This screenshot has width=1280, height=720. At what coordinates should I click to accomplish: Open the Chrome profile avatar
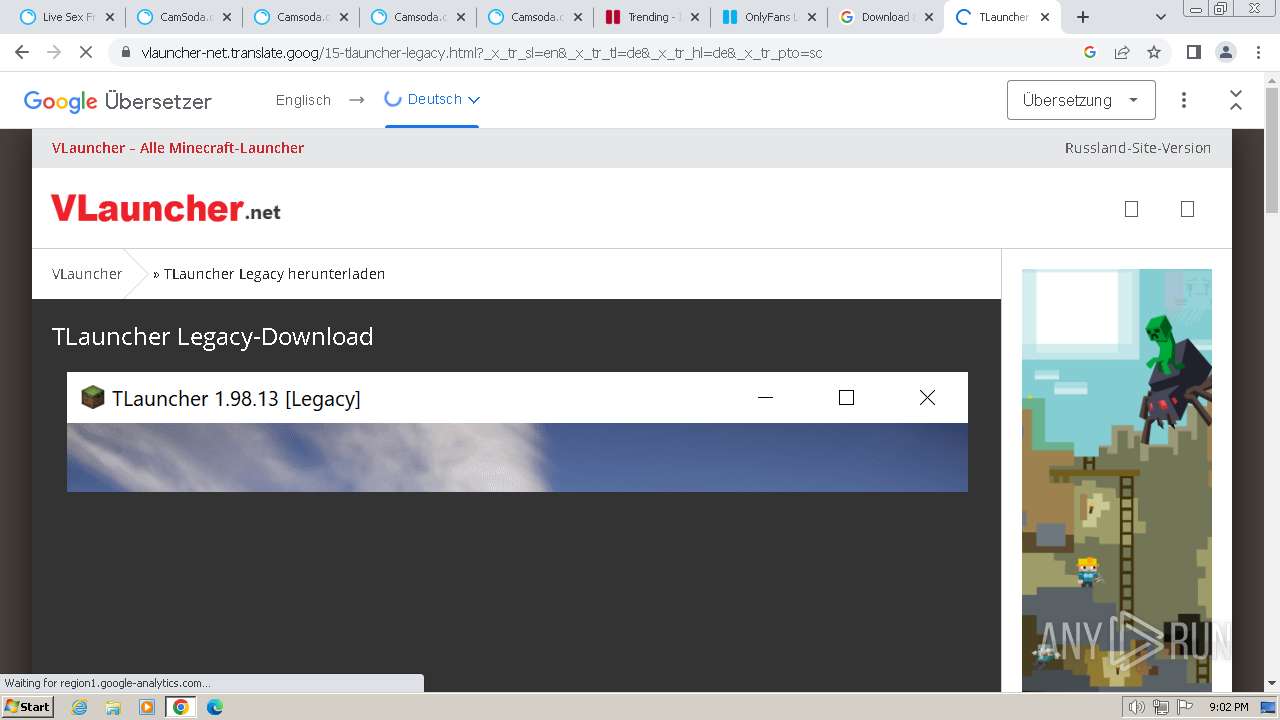1225,52
